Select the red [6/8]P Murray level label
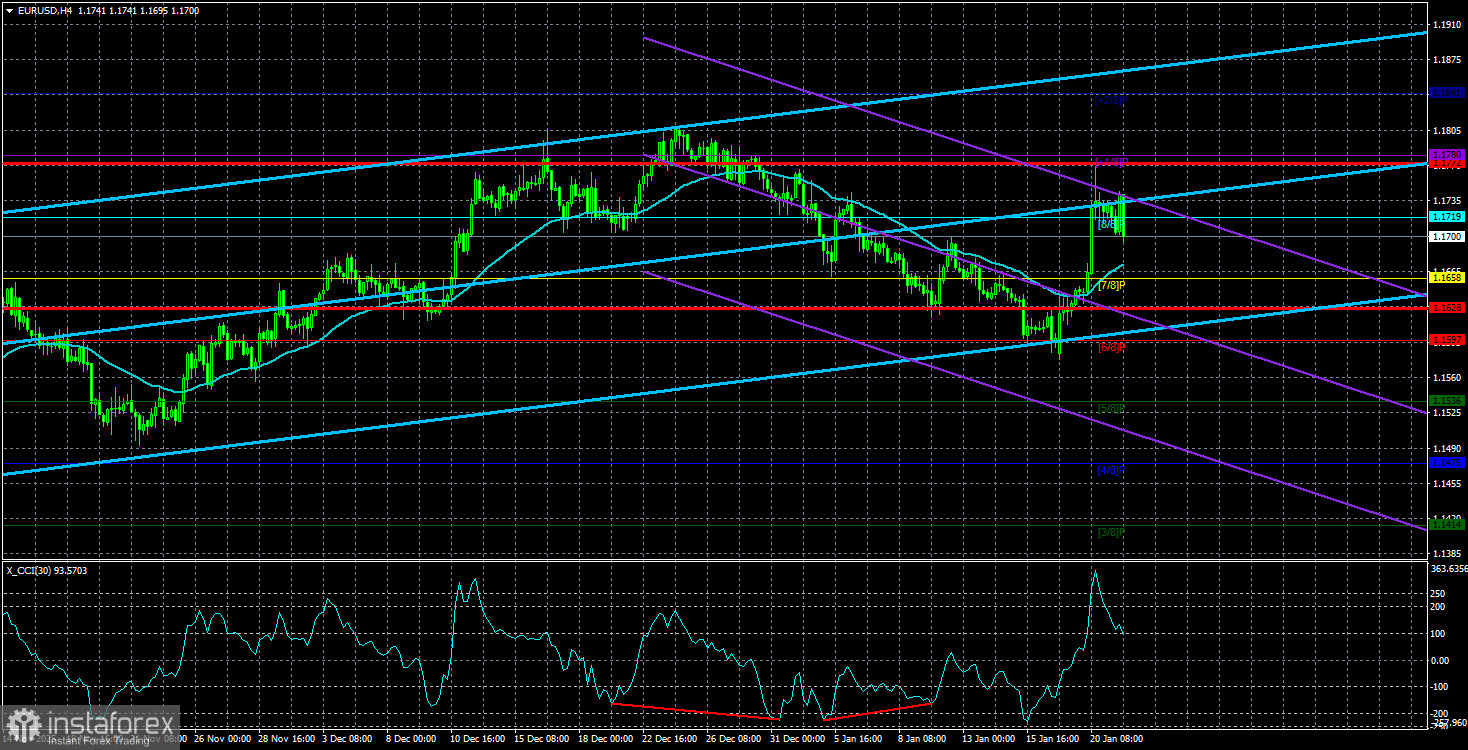 [x=1111, y=347]
